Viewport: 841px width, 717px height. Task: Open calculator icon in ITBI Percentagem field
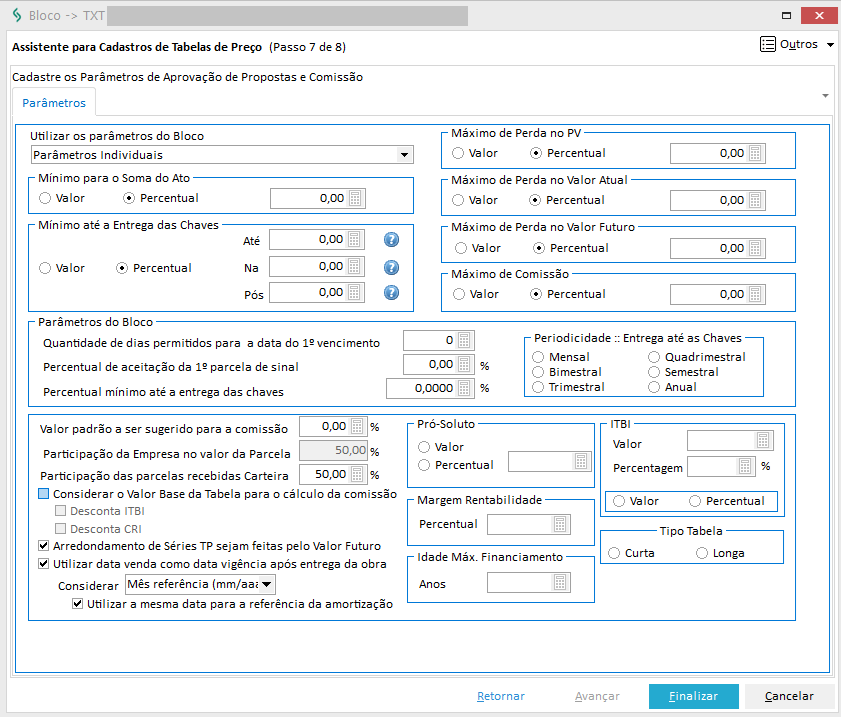[x=745, y=467]
